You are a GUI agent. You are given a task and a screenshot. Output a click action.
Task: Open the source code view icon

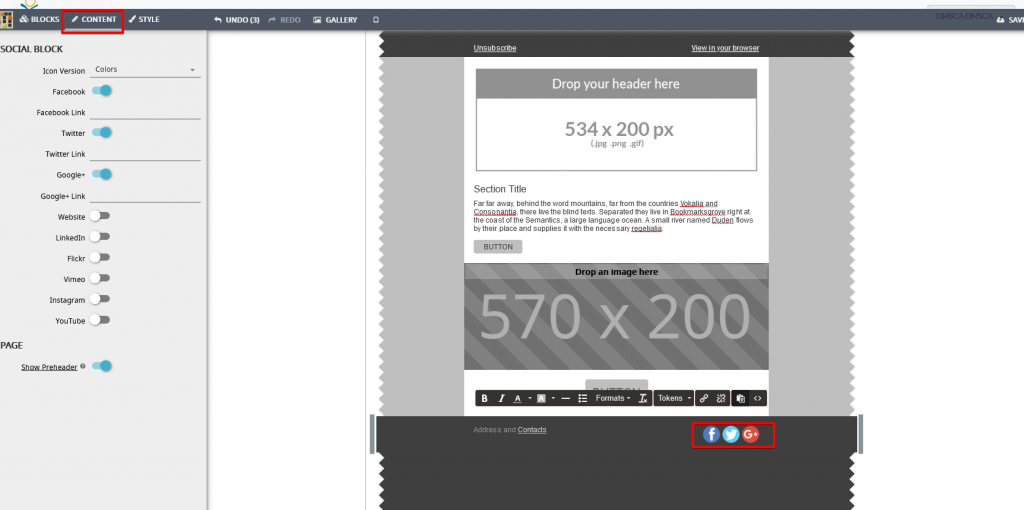pyautogui.click(x=758, y=398)
